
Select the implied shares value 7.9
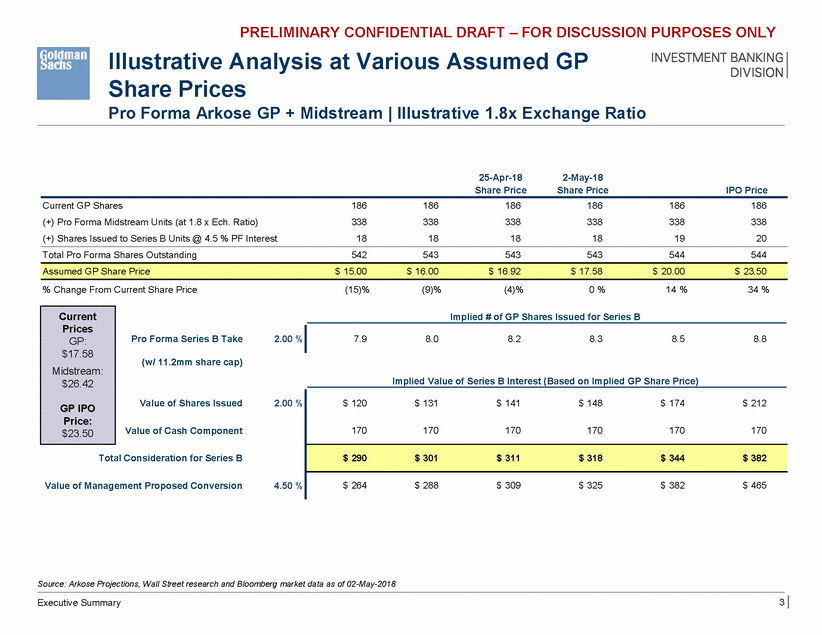click(360, 339)
